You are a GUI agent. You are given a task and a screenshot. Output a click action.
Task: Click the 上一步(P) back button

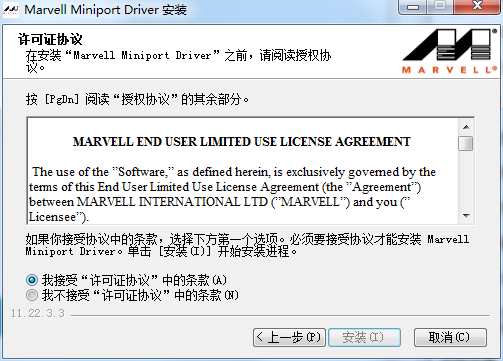(289, 337)
